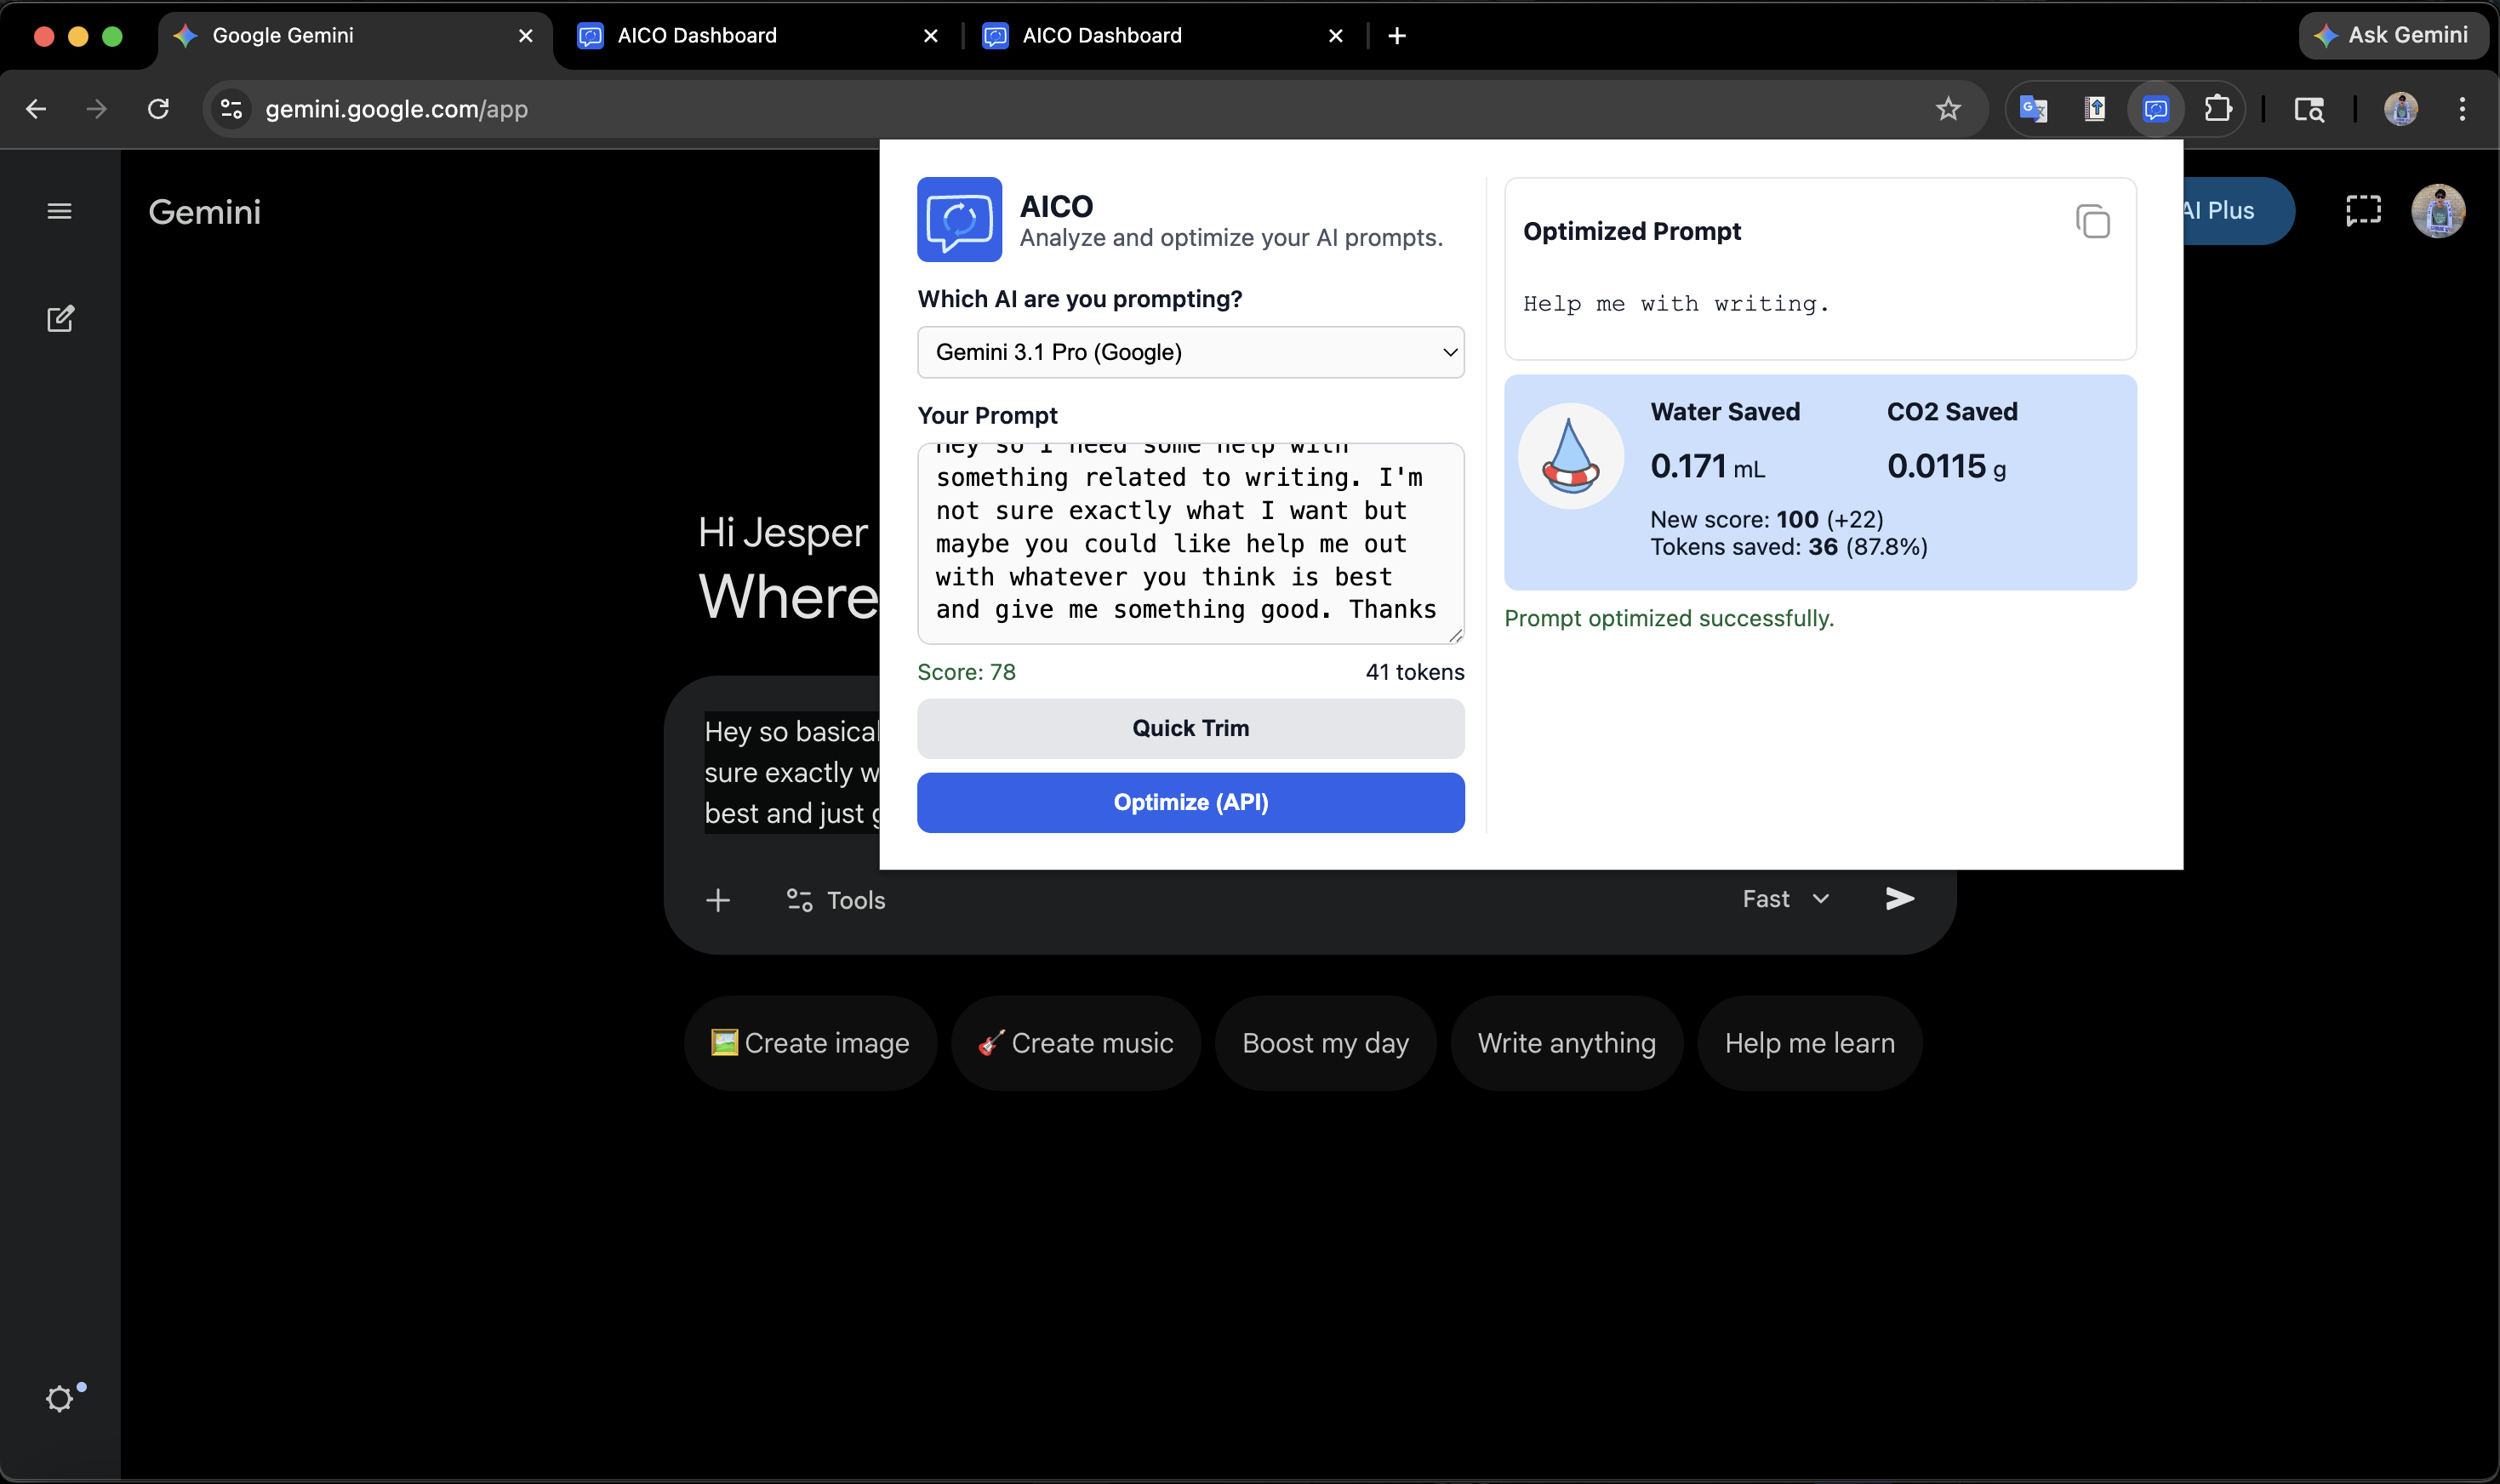Bookmark this page with the star icon

coord(1947,108)
